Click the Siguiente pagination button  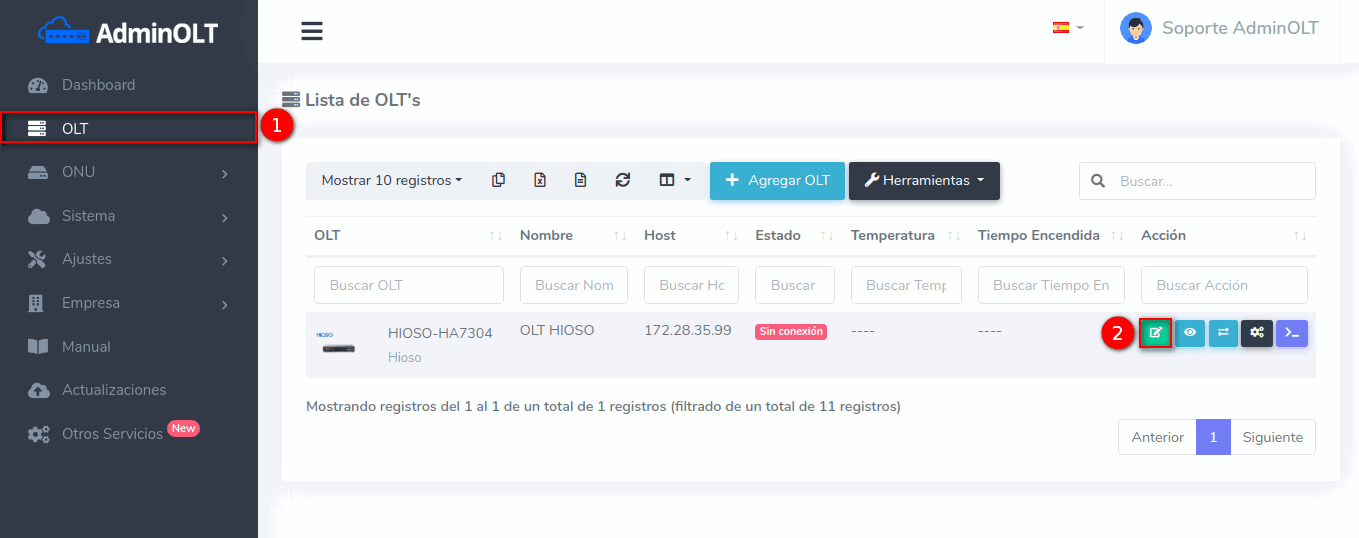click(x=1272, y=437)
